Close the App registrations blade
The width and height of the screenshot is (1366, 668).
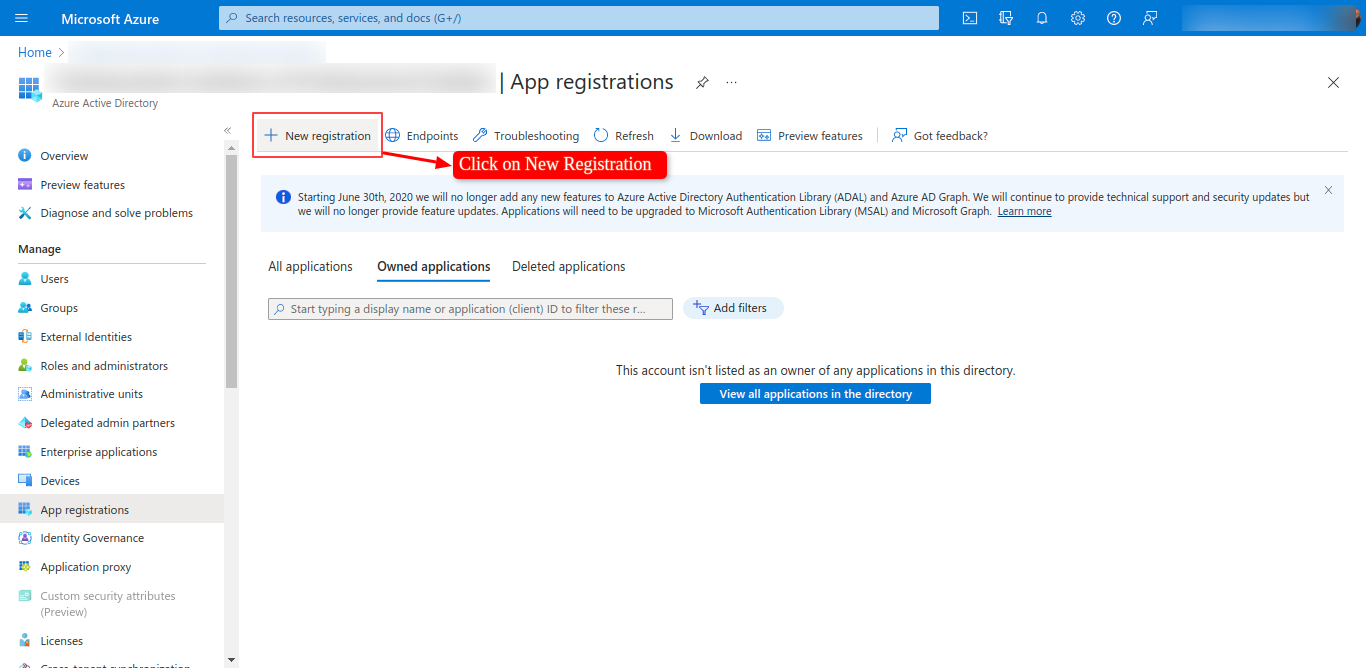pos(1333,83)
